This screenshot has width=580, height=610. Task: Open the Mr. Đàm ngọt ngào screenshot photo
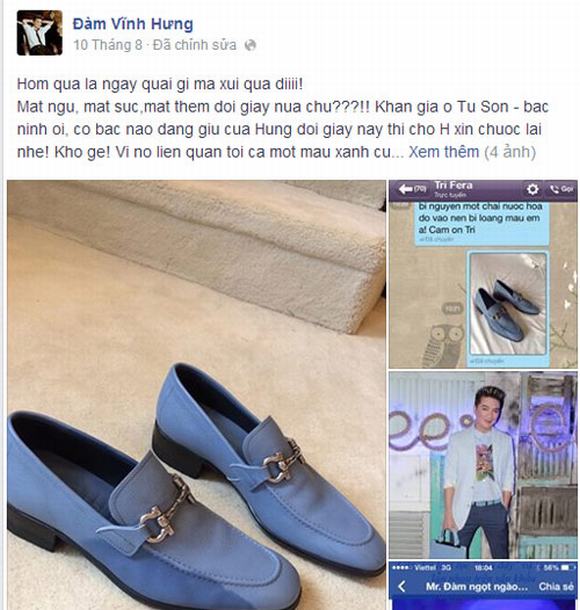(483, 585)
